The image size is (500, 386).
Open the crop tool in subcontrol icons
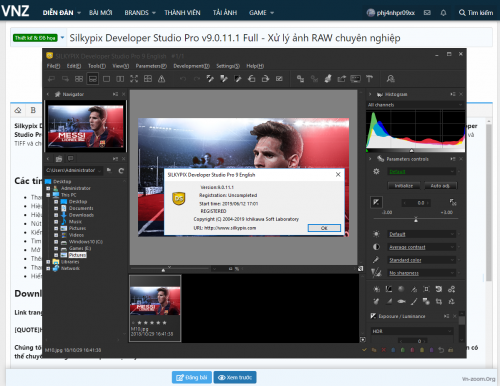(x=439, y=301)
